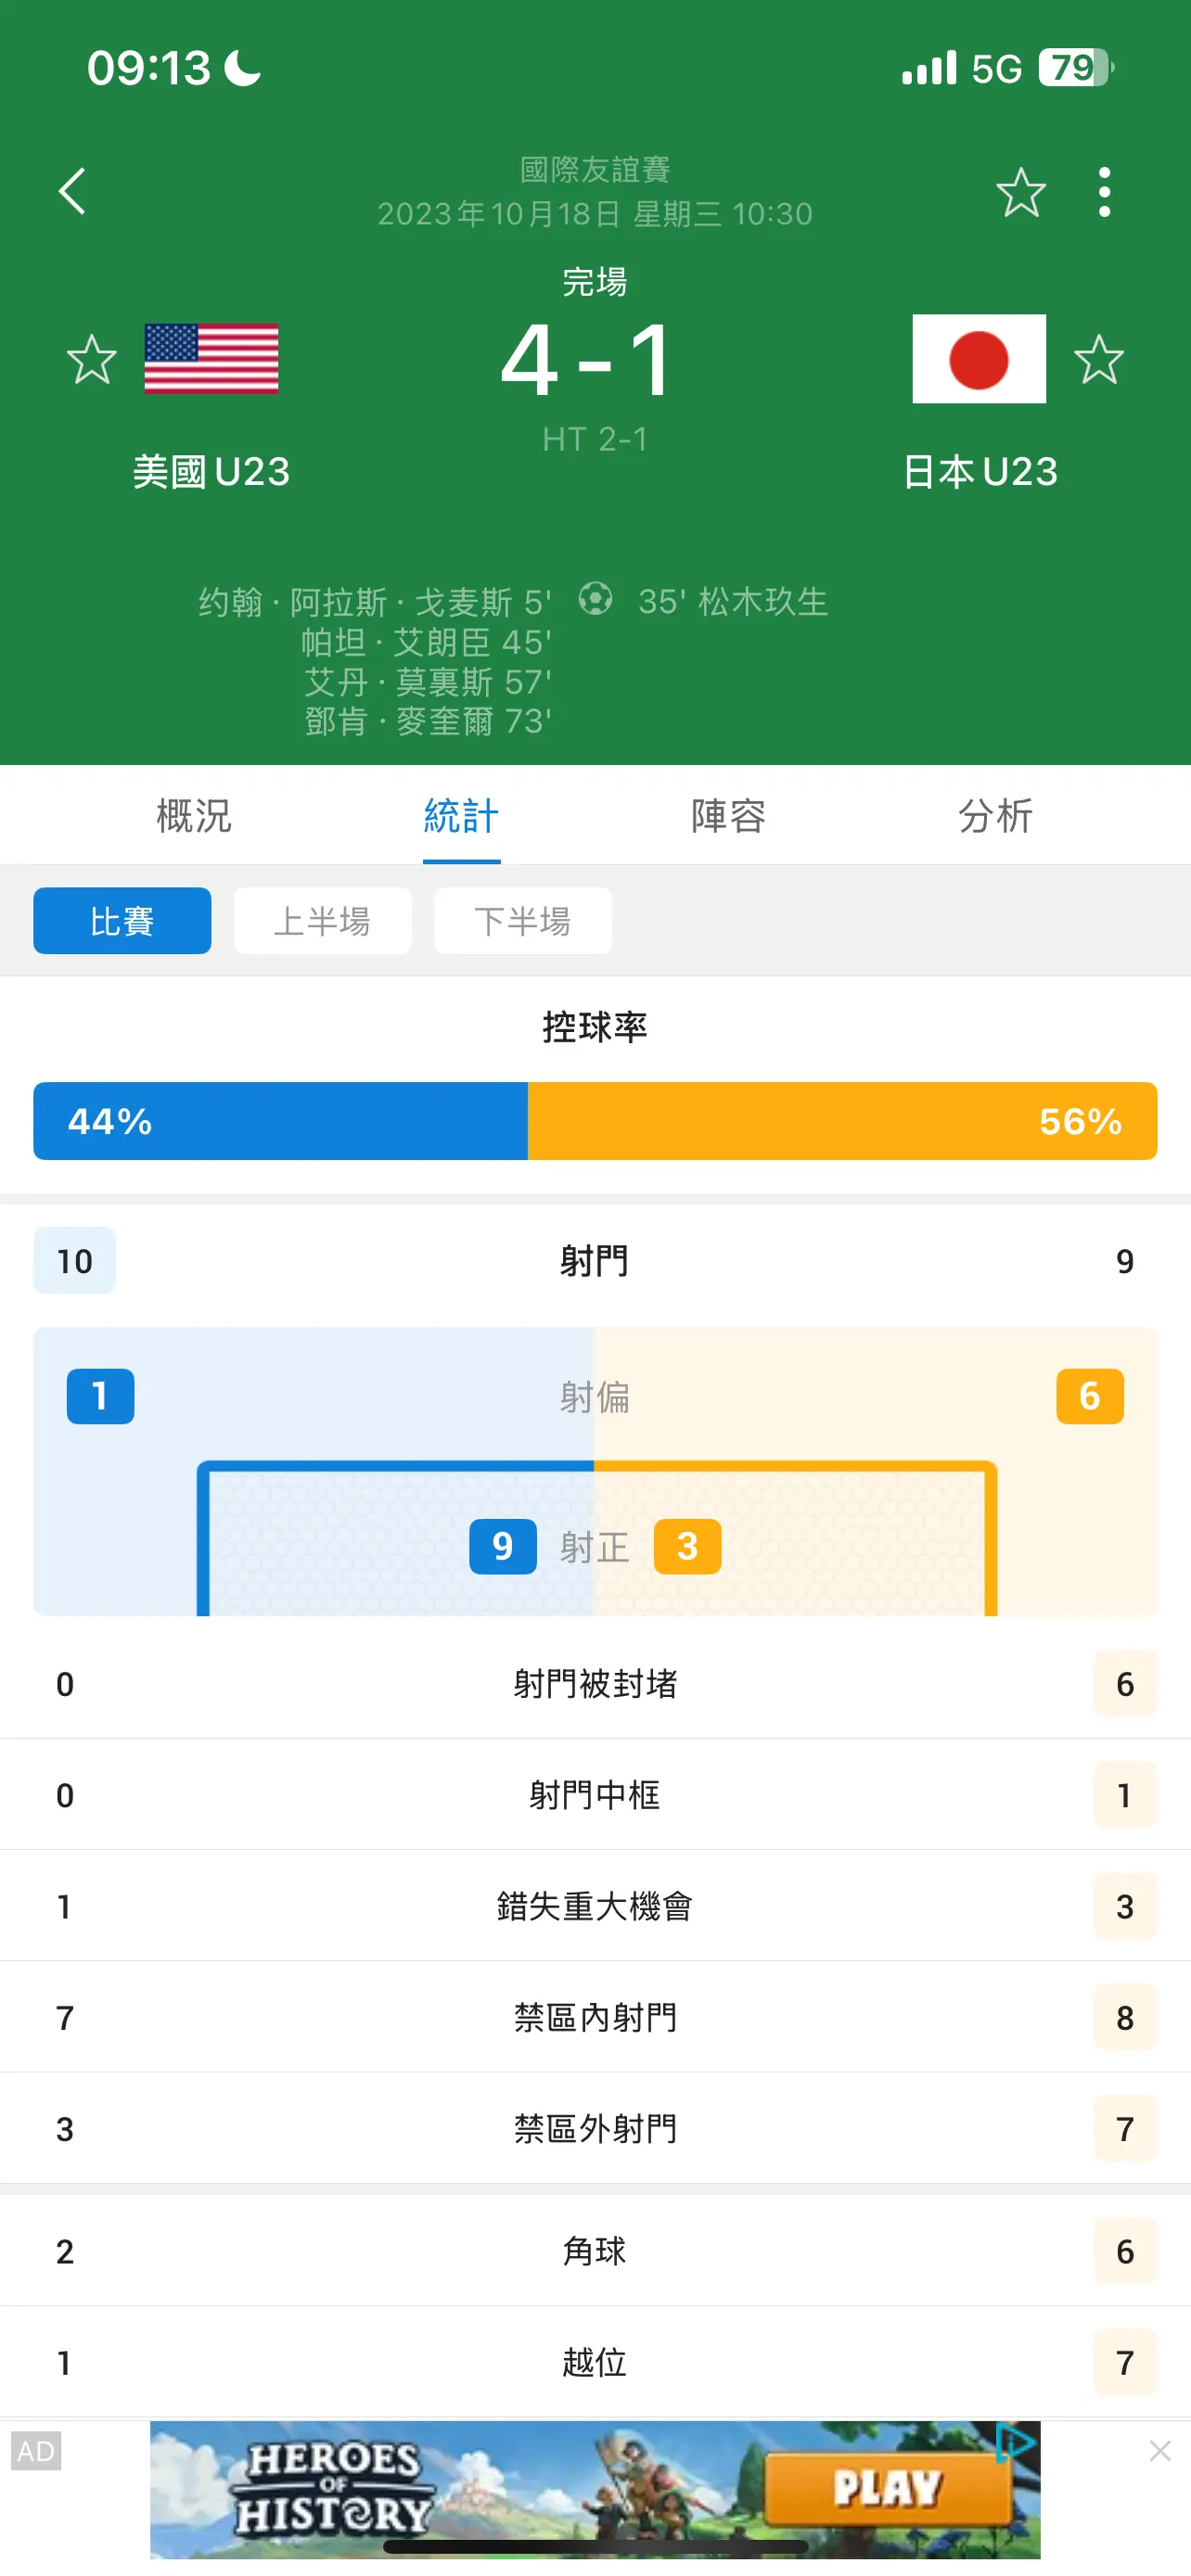
Task: Tap the 56% orange possession bar
Action: click(x=842, y=1121)
